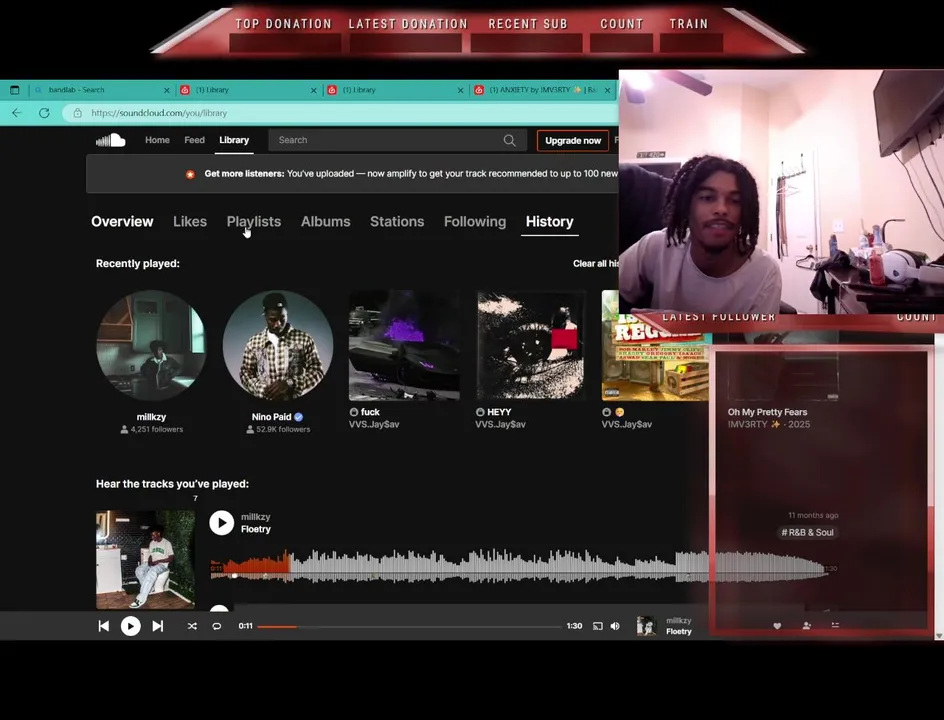Viewport: 944px width, 720px height.
Task: Like the current track with heart icon
Action: 777,626
